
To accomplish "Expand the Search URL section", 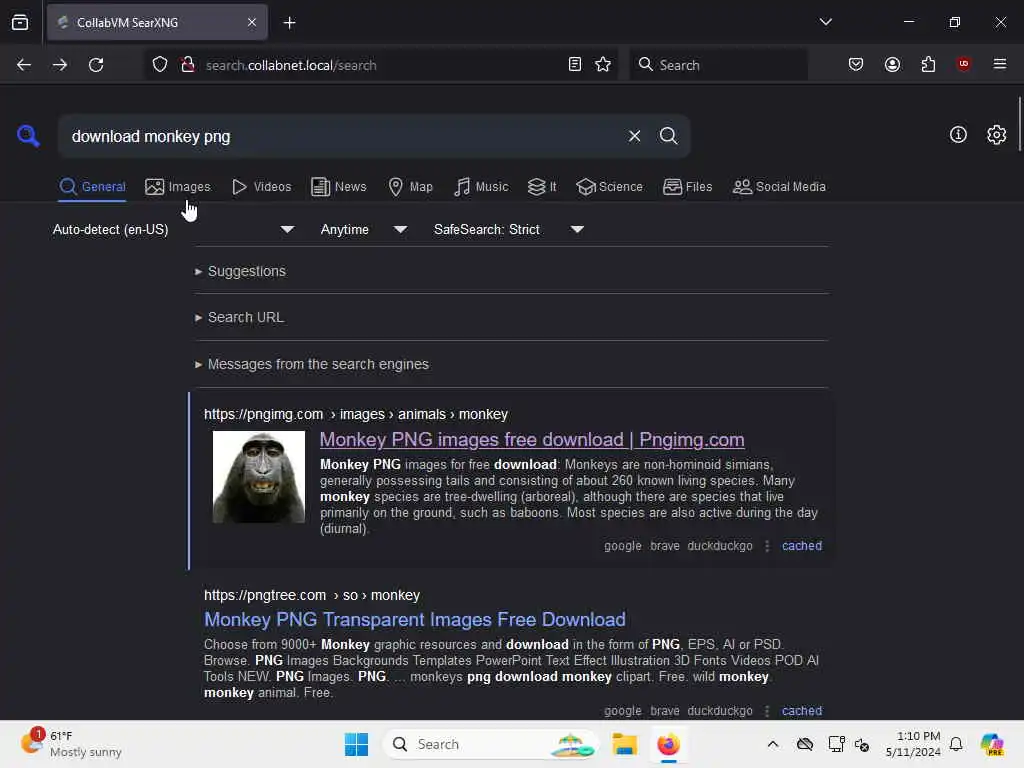I will tap(240, 317).
